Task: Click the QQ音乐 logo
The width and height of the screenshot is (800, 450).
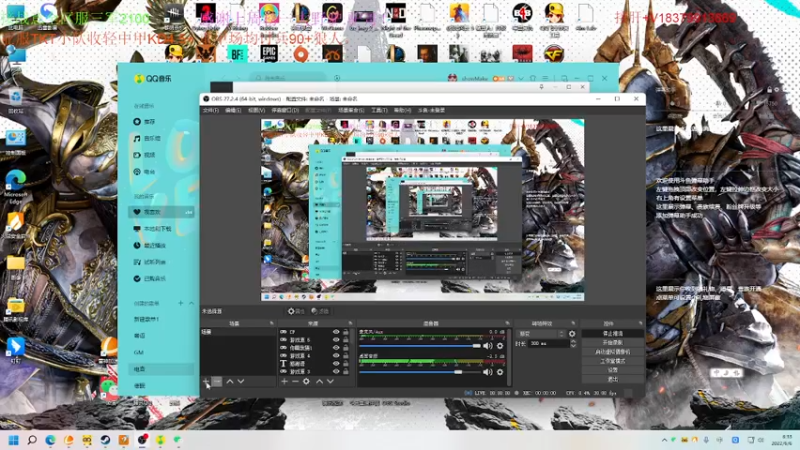Action: (153, 79)
